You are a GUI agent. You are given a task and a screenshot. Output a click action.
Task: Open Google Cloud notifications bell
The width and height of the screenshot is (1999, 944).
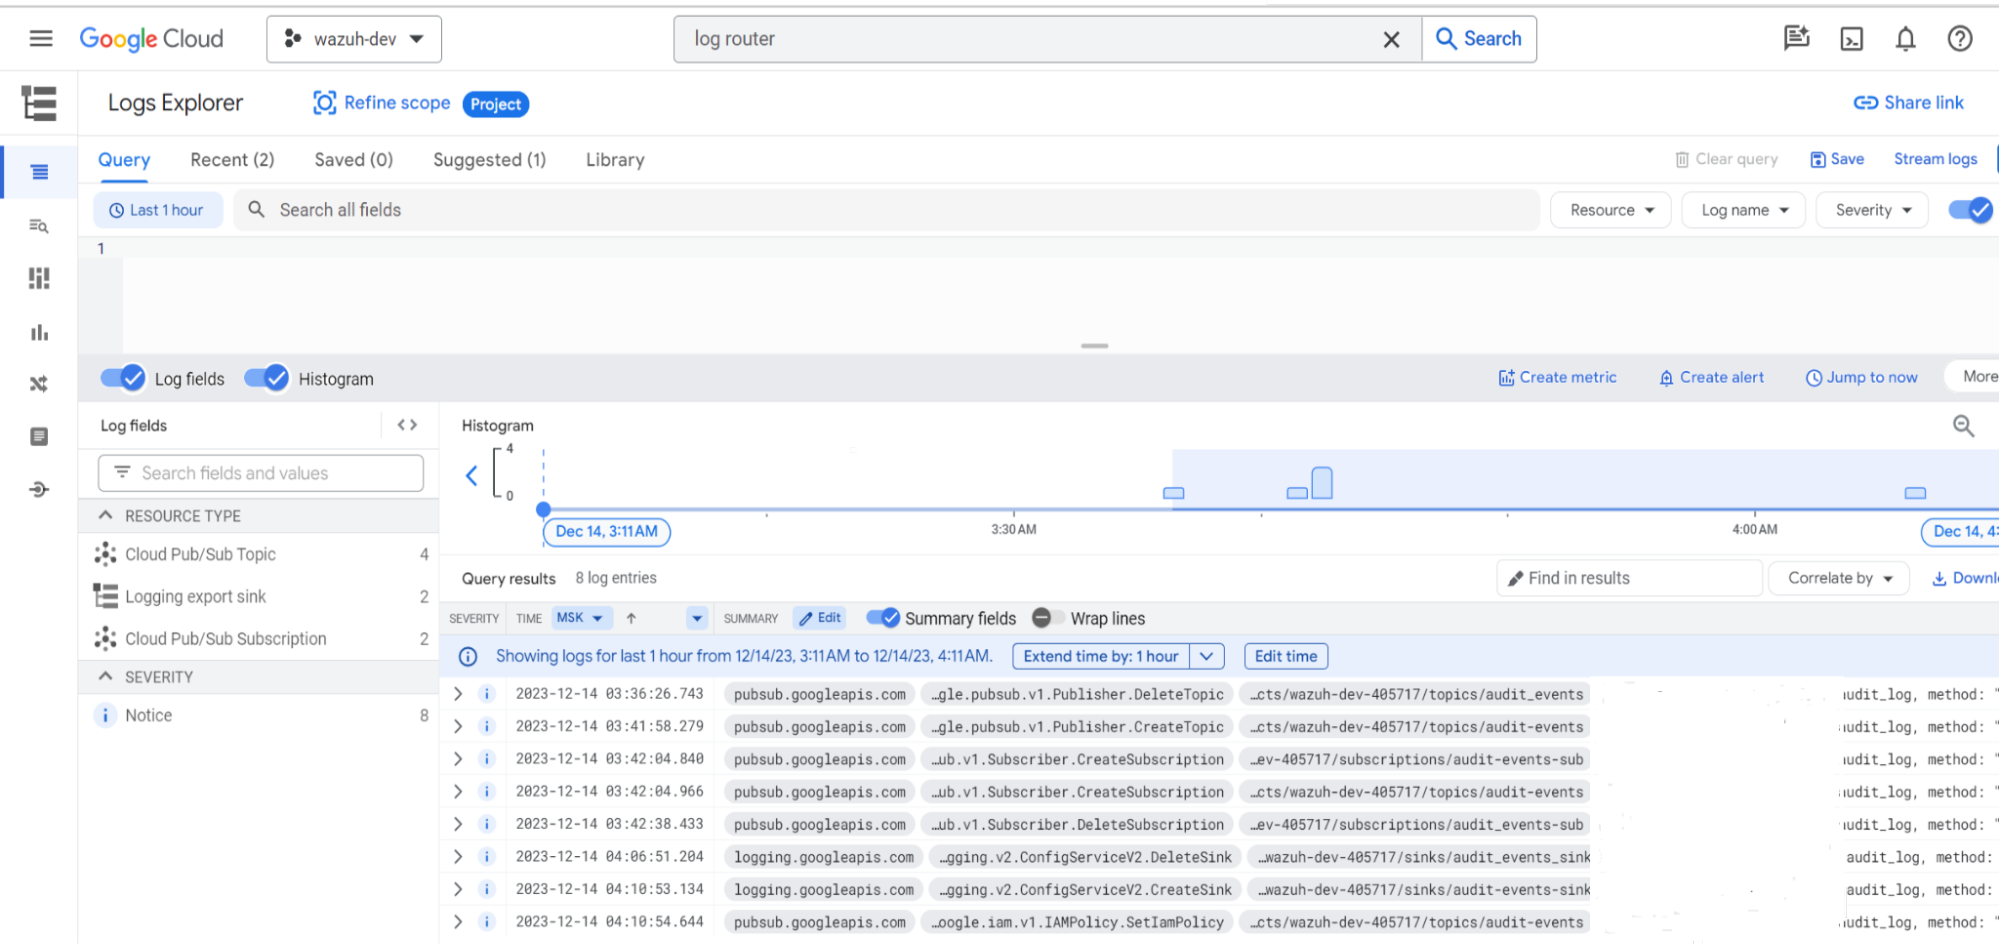[1905, 39]
